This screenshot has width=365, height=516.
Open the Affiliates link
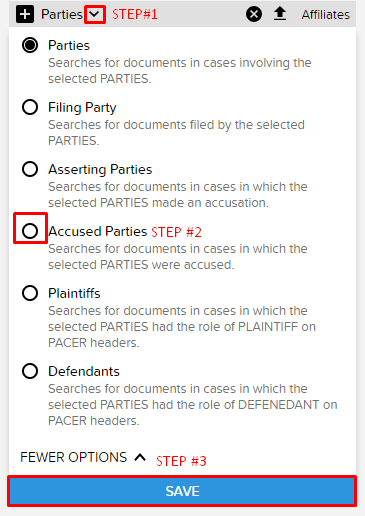326,15
